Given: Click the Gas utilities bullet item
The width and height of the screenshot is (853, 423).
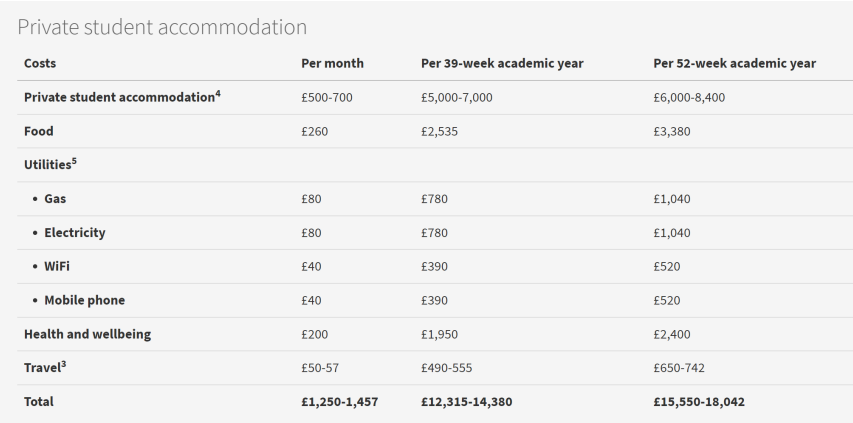Looking at the screenshot, I should tap(55, 199).
